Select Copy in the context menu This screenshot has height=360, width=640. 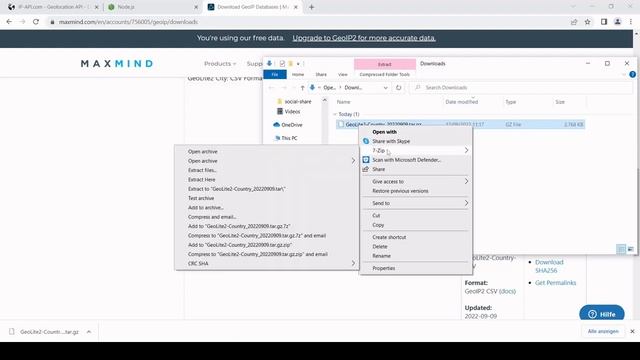point(378,225)
